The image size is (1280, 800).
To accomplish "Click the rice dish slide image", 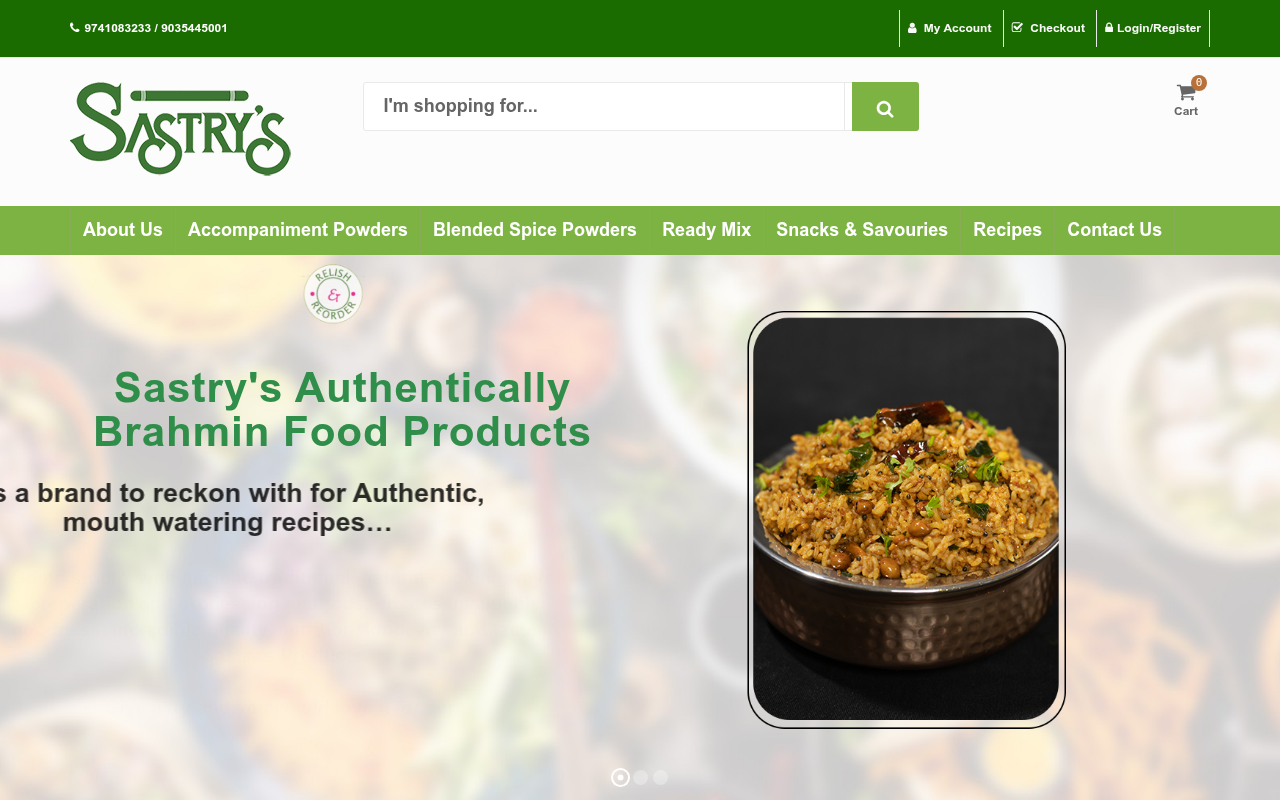I will [x=906, y=519].
